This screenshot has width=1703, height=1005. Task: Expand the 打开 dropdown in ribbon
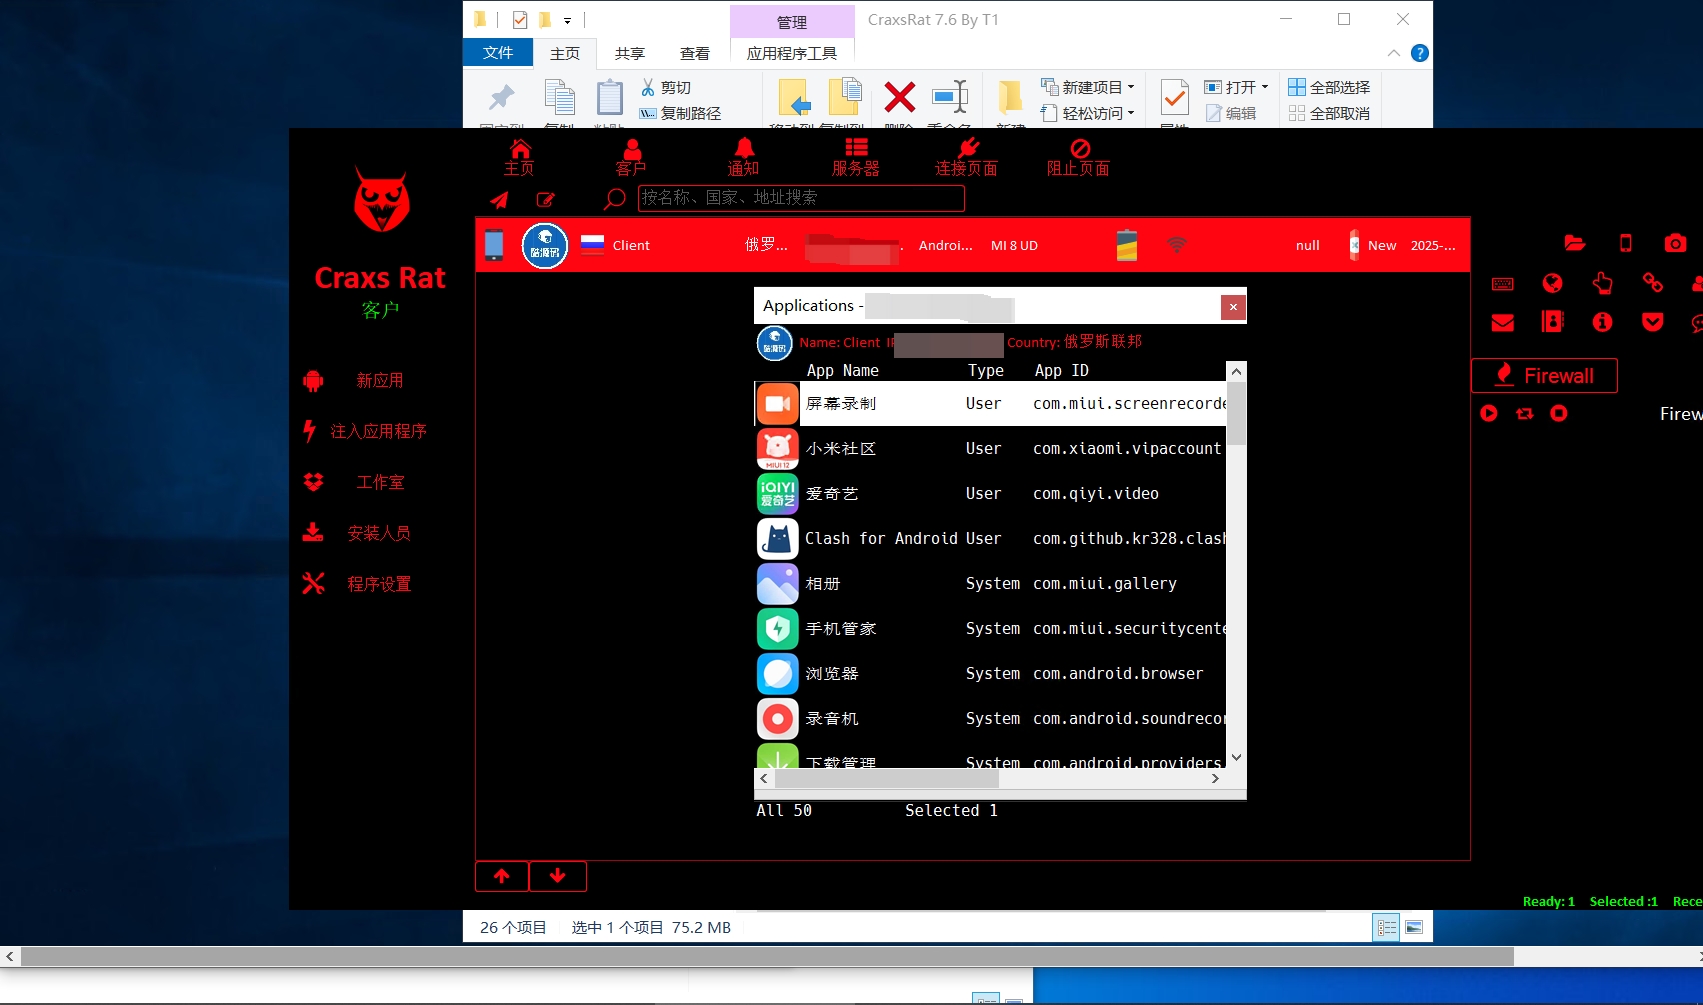point(1236,87)
